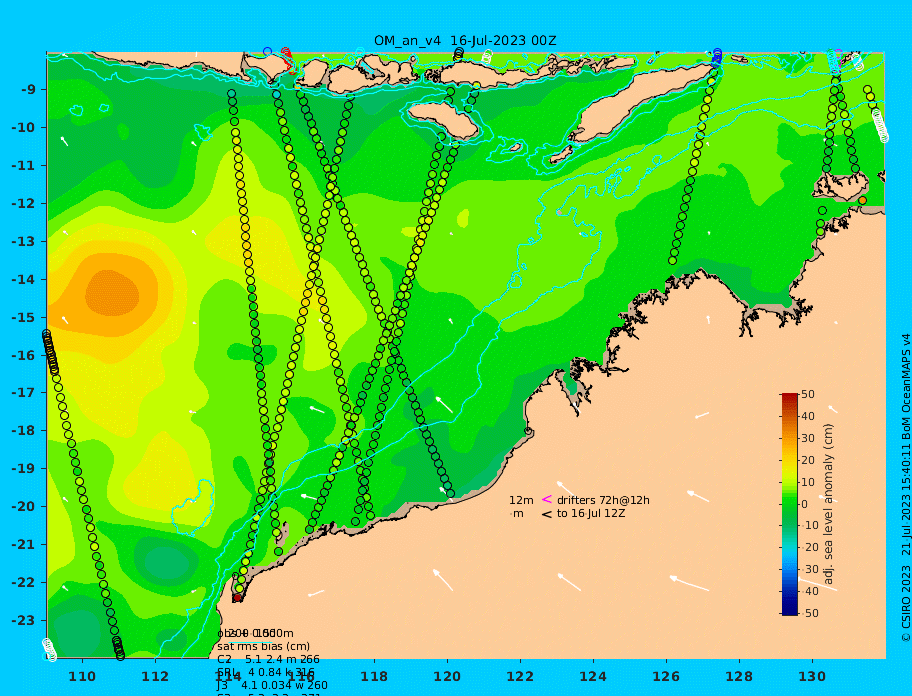912x696 pixels.
Task: Click the 'J3 4.1 0.034 w 260' statistics row
Action: (x=272, y=686)
